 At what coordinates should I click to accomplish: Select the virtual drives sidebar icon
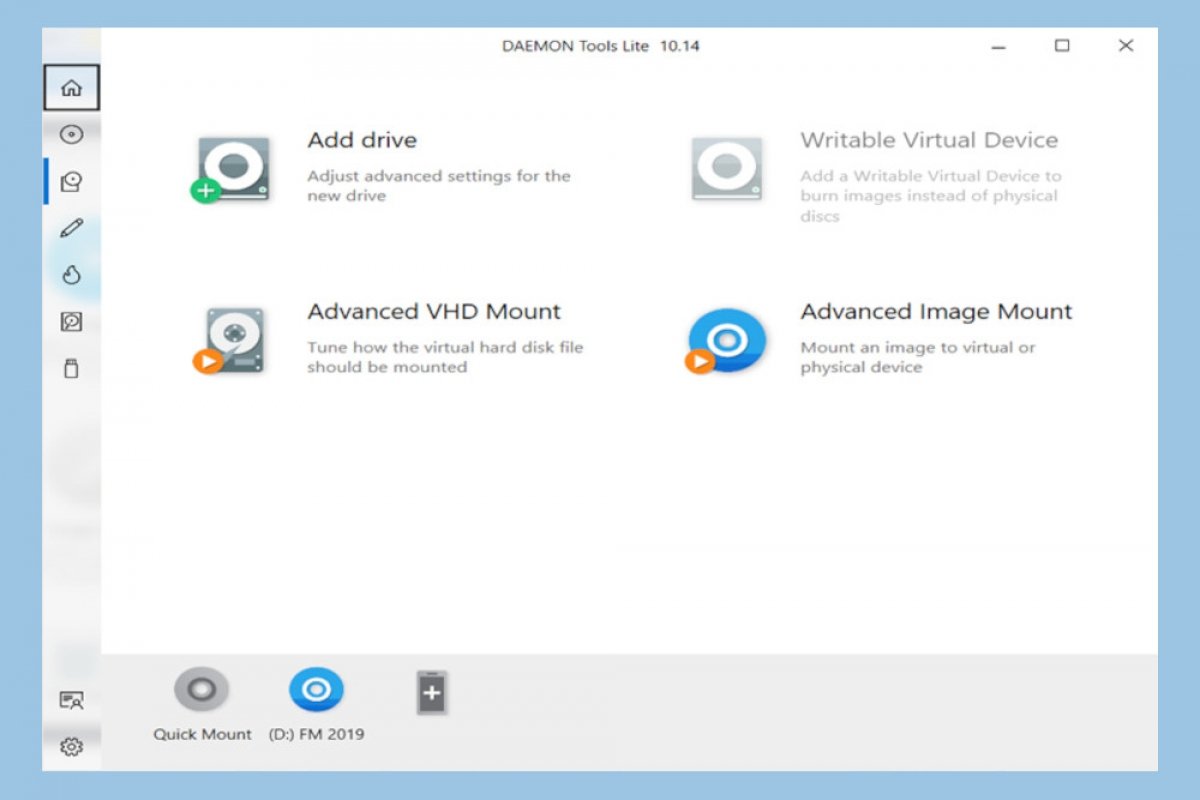(71, 181)
